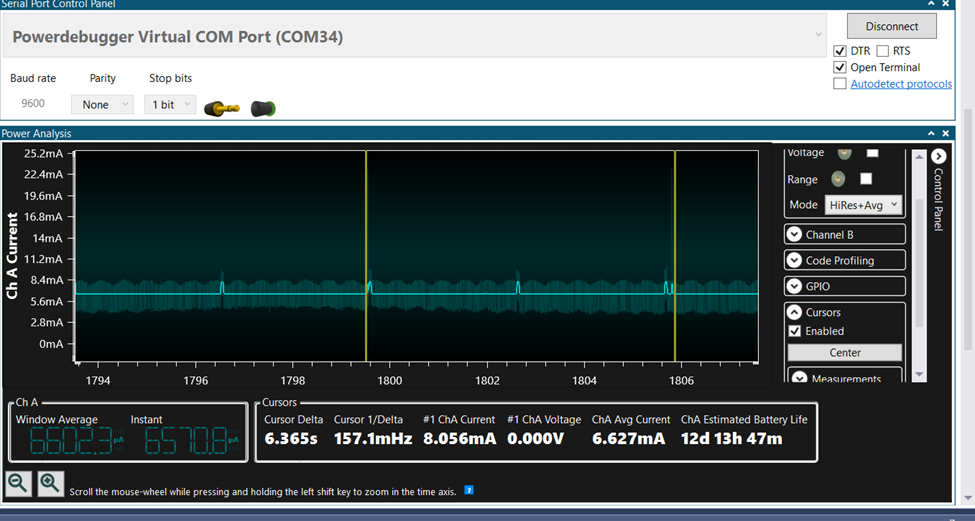Toggle the Range checkbox

pos(866,179)
